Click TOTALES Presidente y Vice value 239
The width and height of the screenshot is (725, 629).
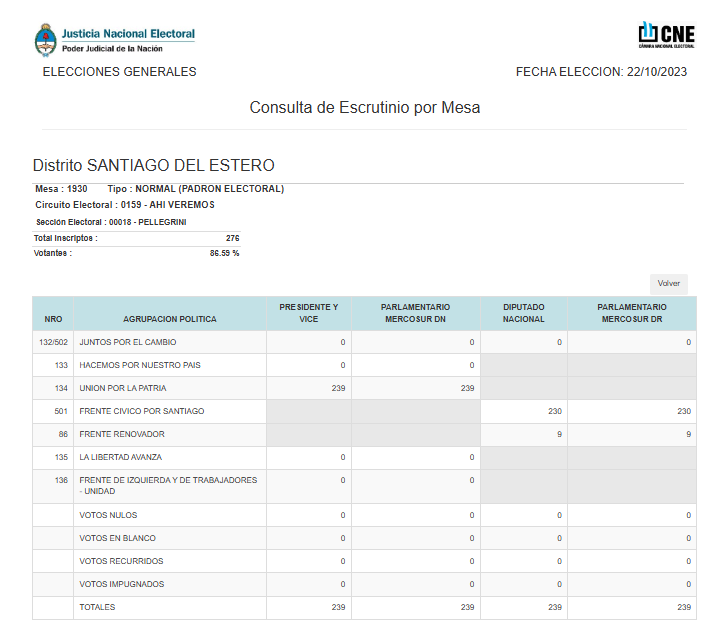click(x=338, y=607)
